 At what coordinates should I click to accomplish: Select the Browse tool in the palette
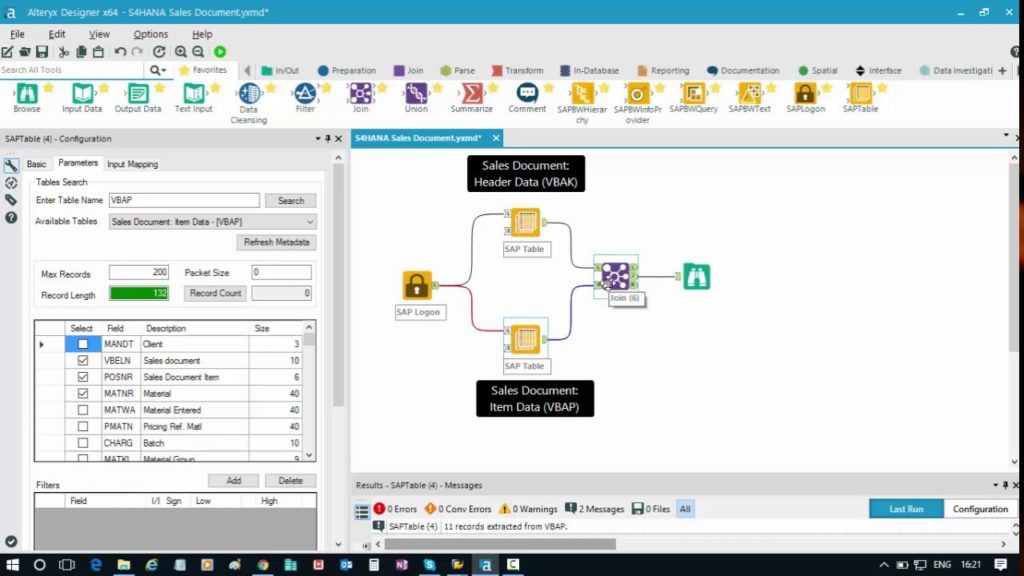pos(26,99)
